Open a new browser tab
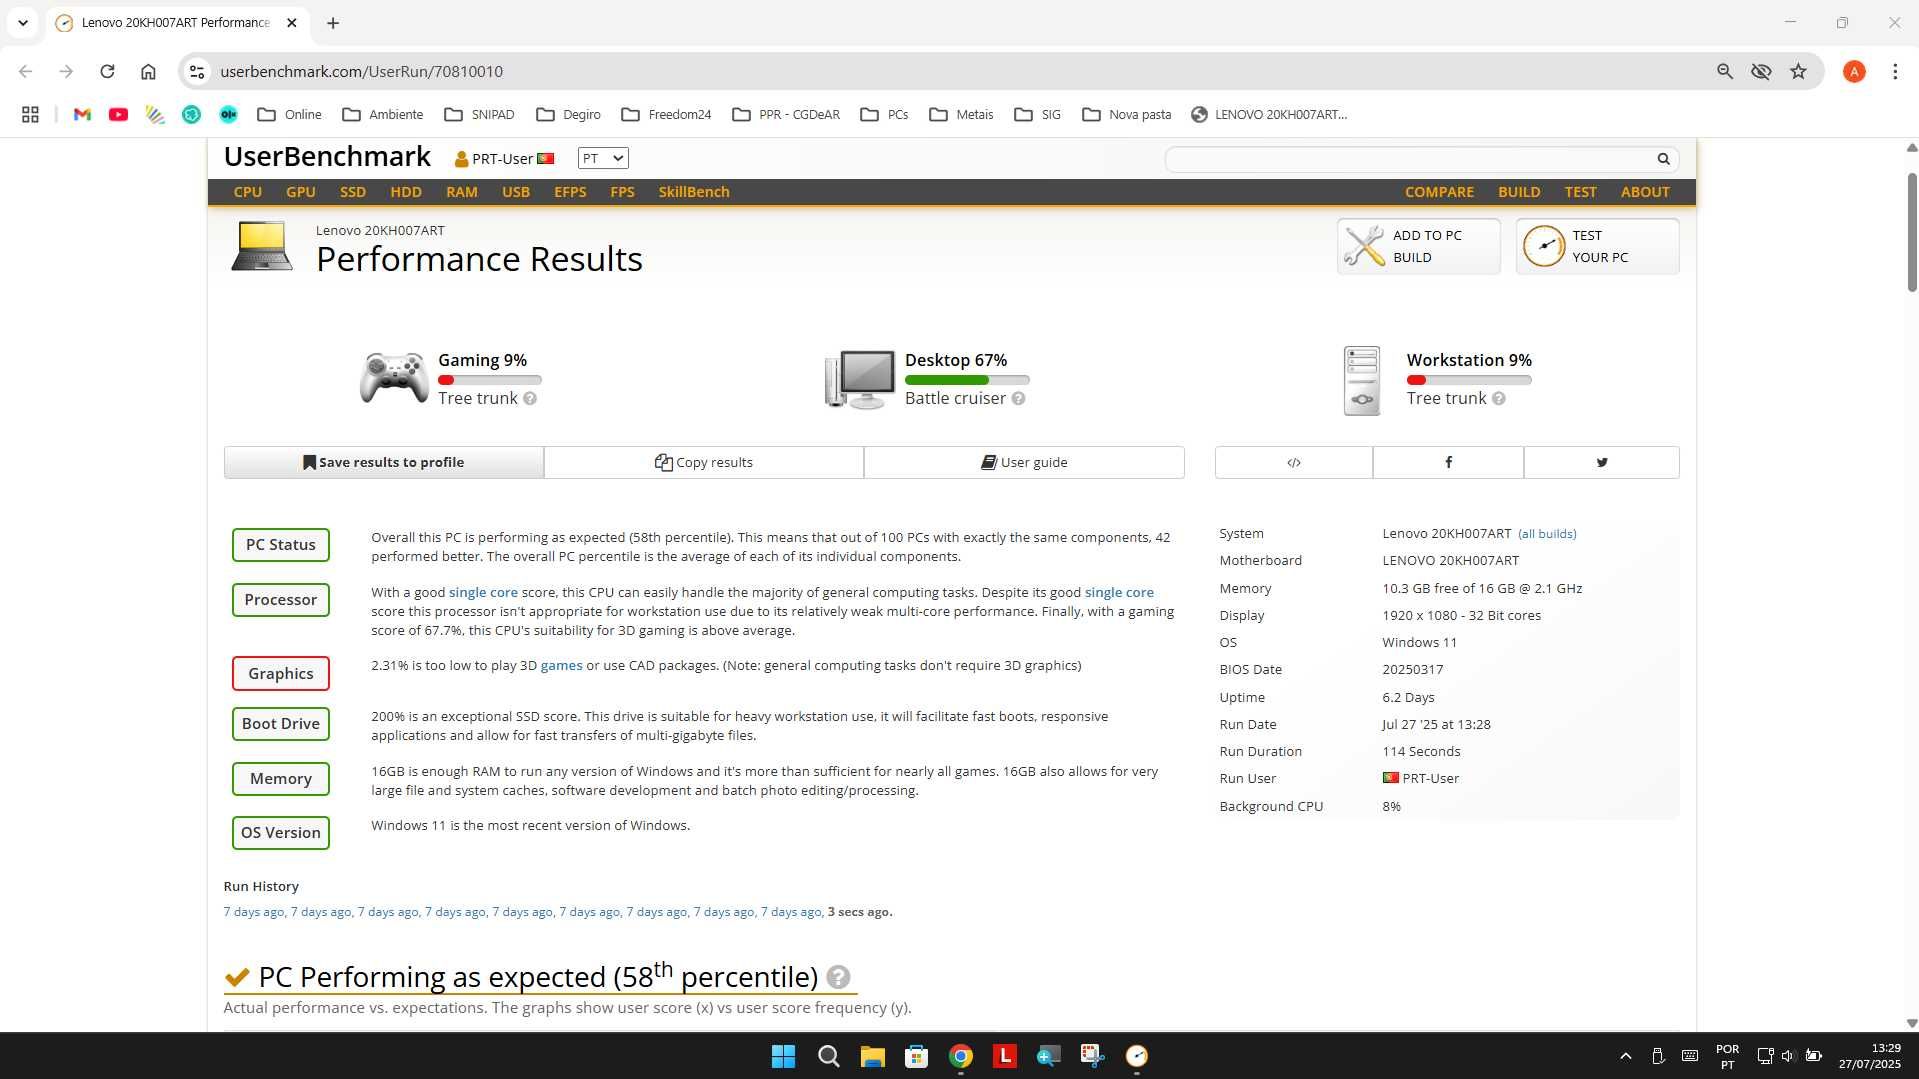The height and width of the screenshot is (1079, 1919). [333, 22]
